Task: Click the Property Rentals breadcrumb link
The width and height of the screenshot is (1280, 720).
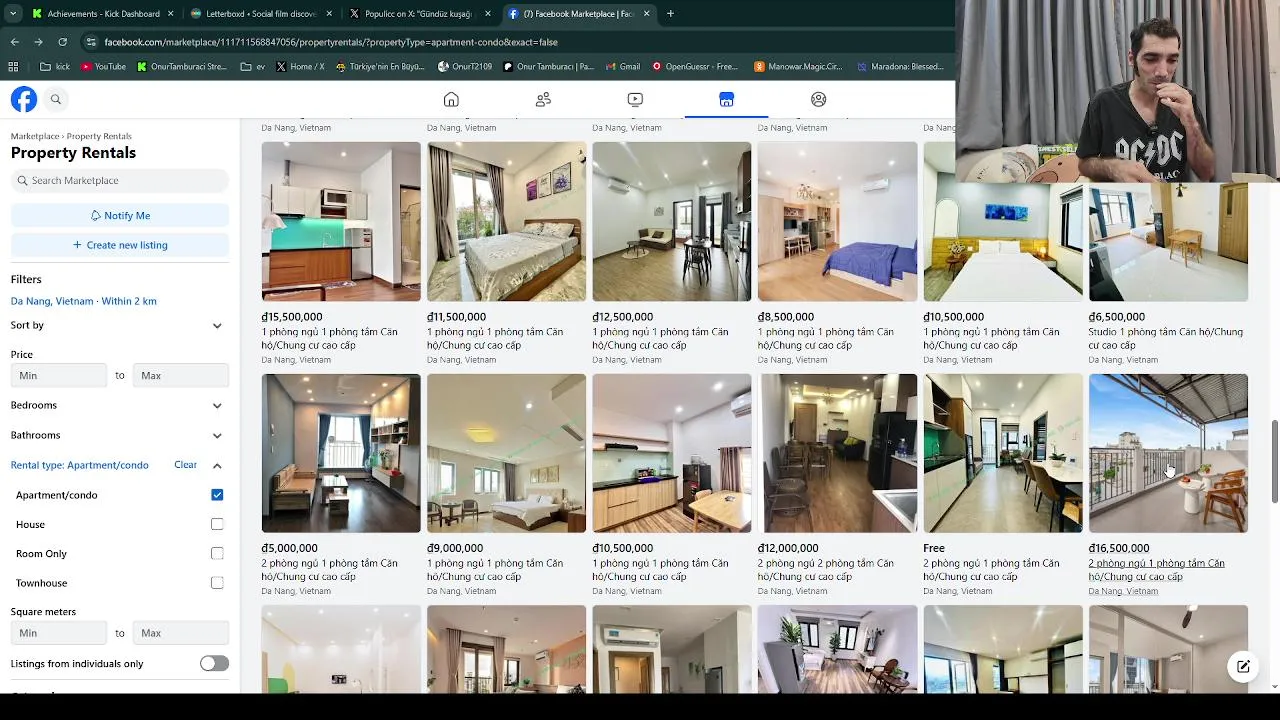Action: click(99, 136)
